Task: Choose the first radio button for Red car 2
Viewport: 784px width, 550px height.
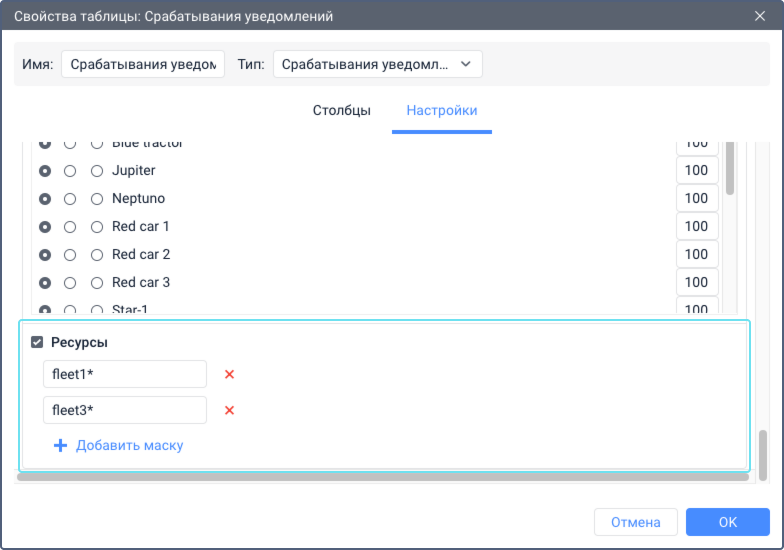Action: pos(45,255)
